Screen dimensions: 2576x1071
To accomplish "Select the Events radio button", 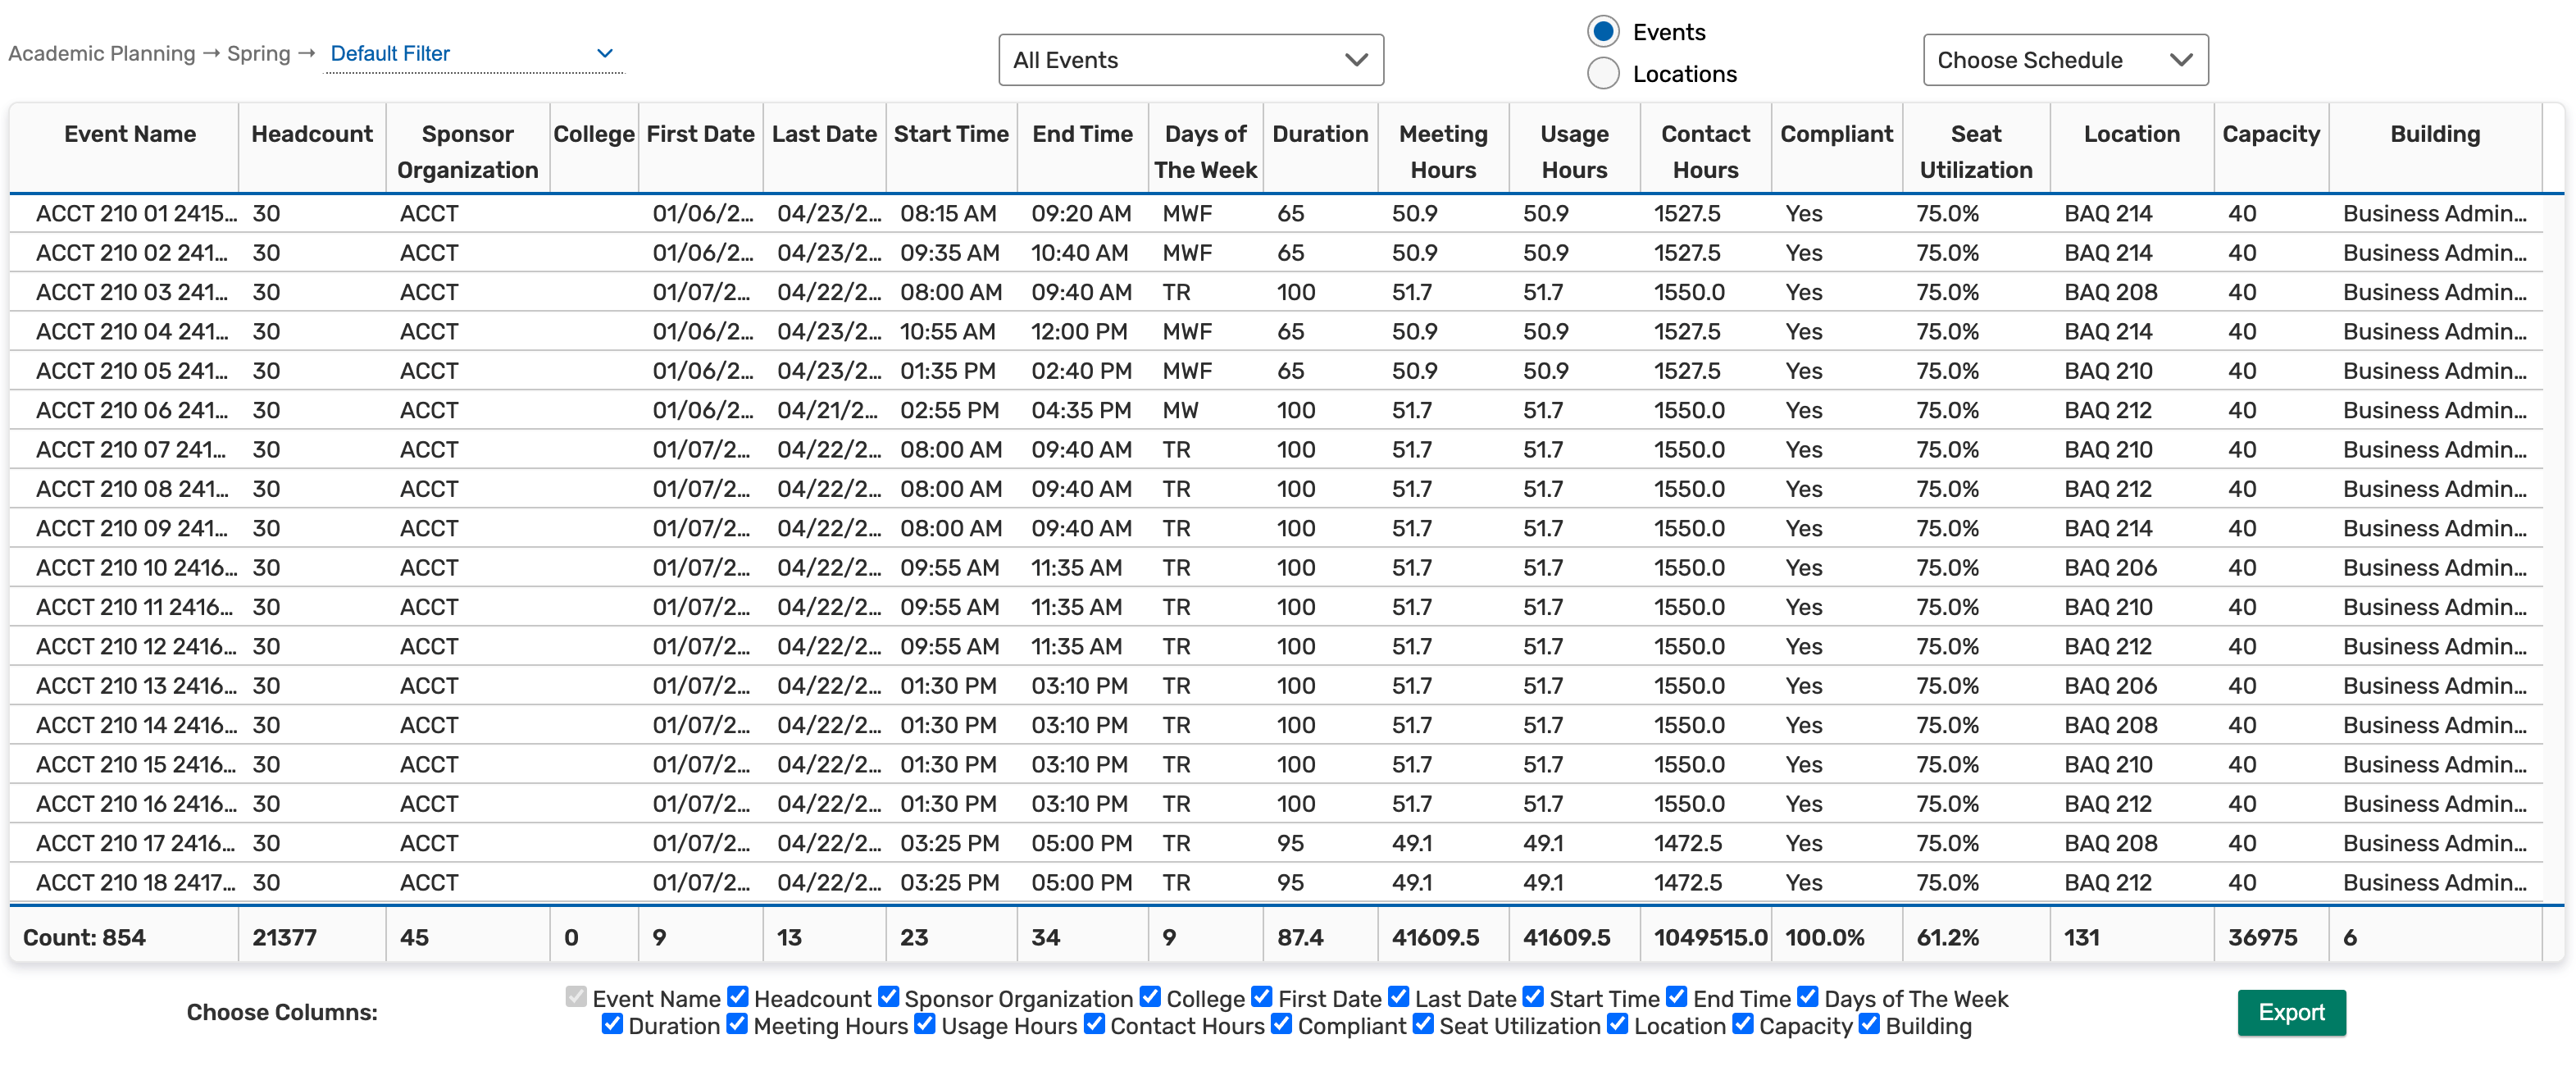I will coord(1603,32).
